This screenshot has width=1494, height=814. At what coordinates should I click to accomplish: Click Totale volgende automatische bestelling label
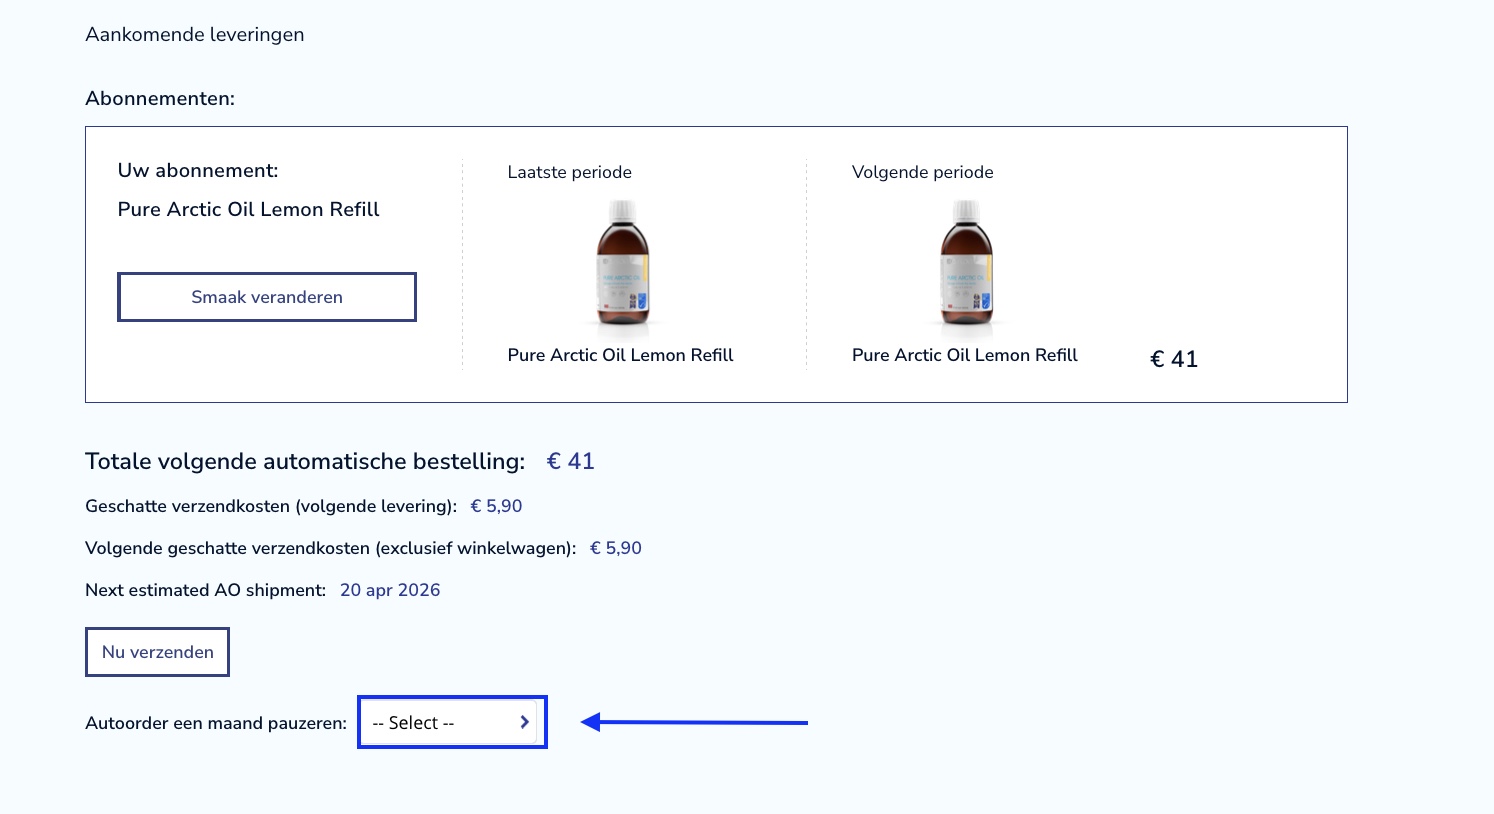point(305,461)
